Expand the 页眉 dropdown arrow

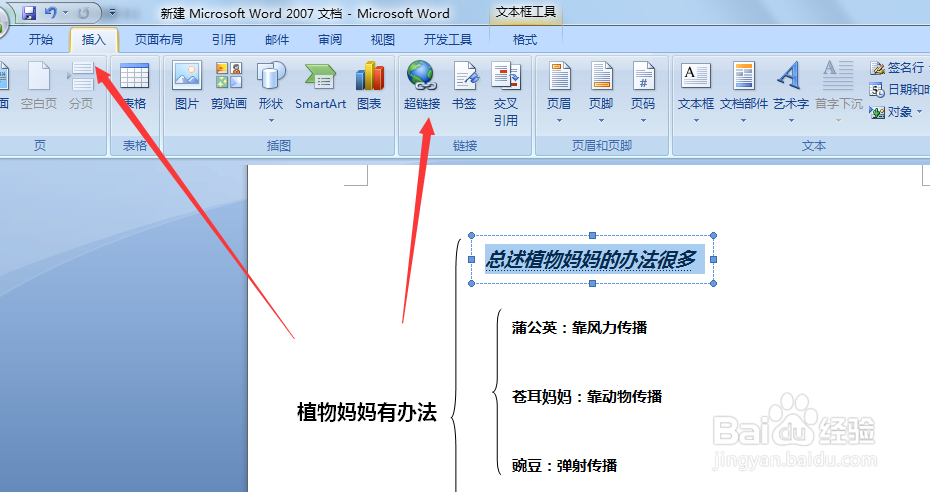[x=559, y=120]
